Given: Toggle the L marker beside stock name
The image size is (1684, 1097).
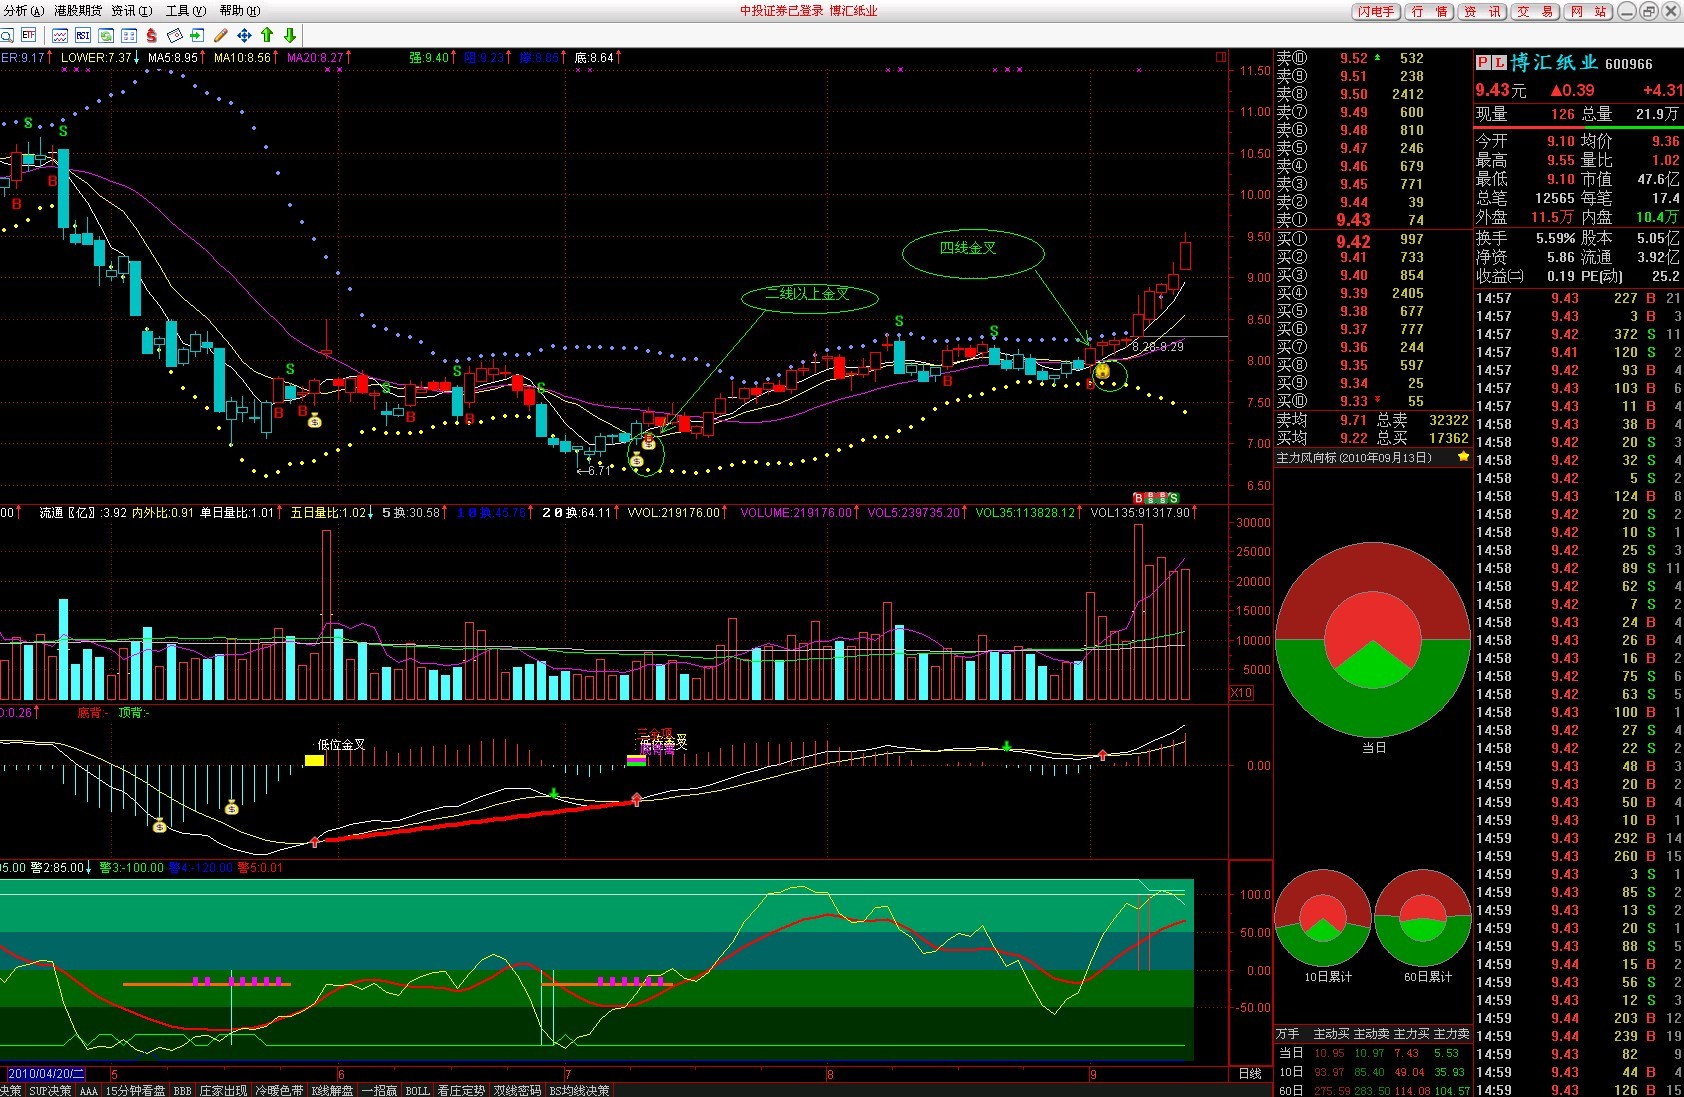Looking at the screenshot, I should pos(1498,63).
